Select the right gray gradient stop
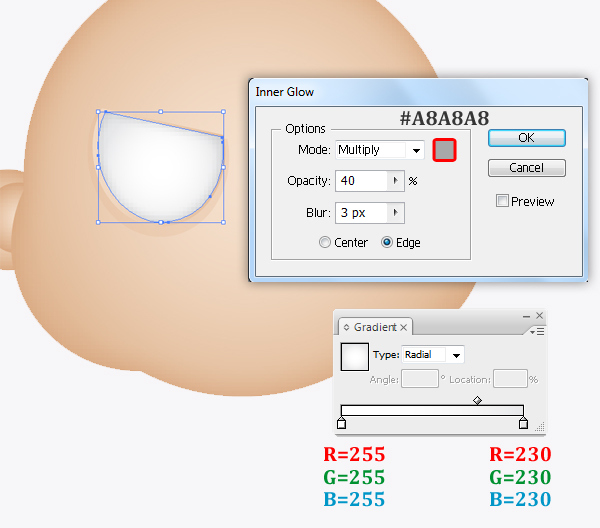The width and height of the screenshot is (600, 528). pyautogui.click(x=523, y=423)
